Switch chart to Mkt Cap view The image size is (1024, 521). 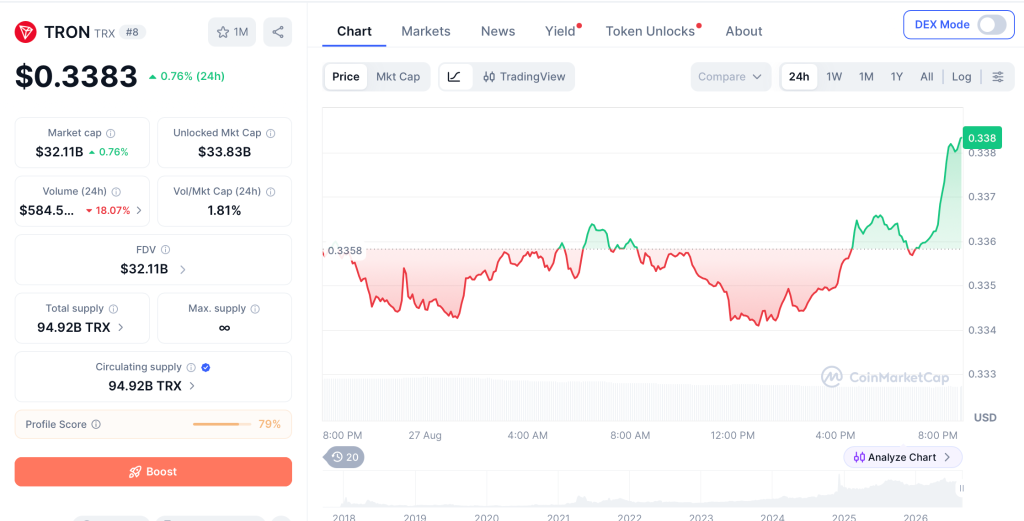(398, 76)
